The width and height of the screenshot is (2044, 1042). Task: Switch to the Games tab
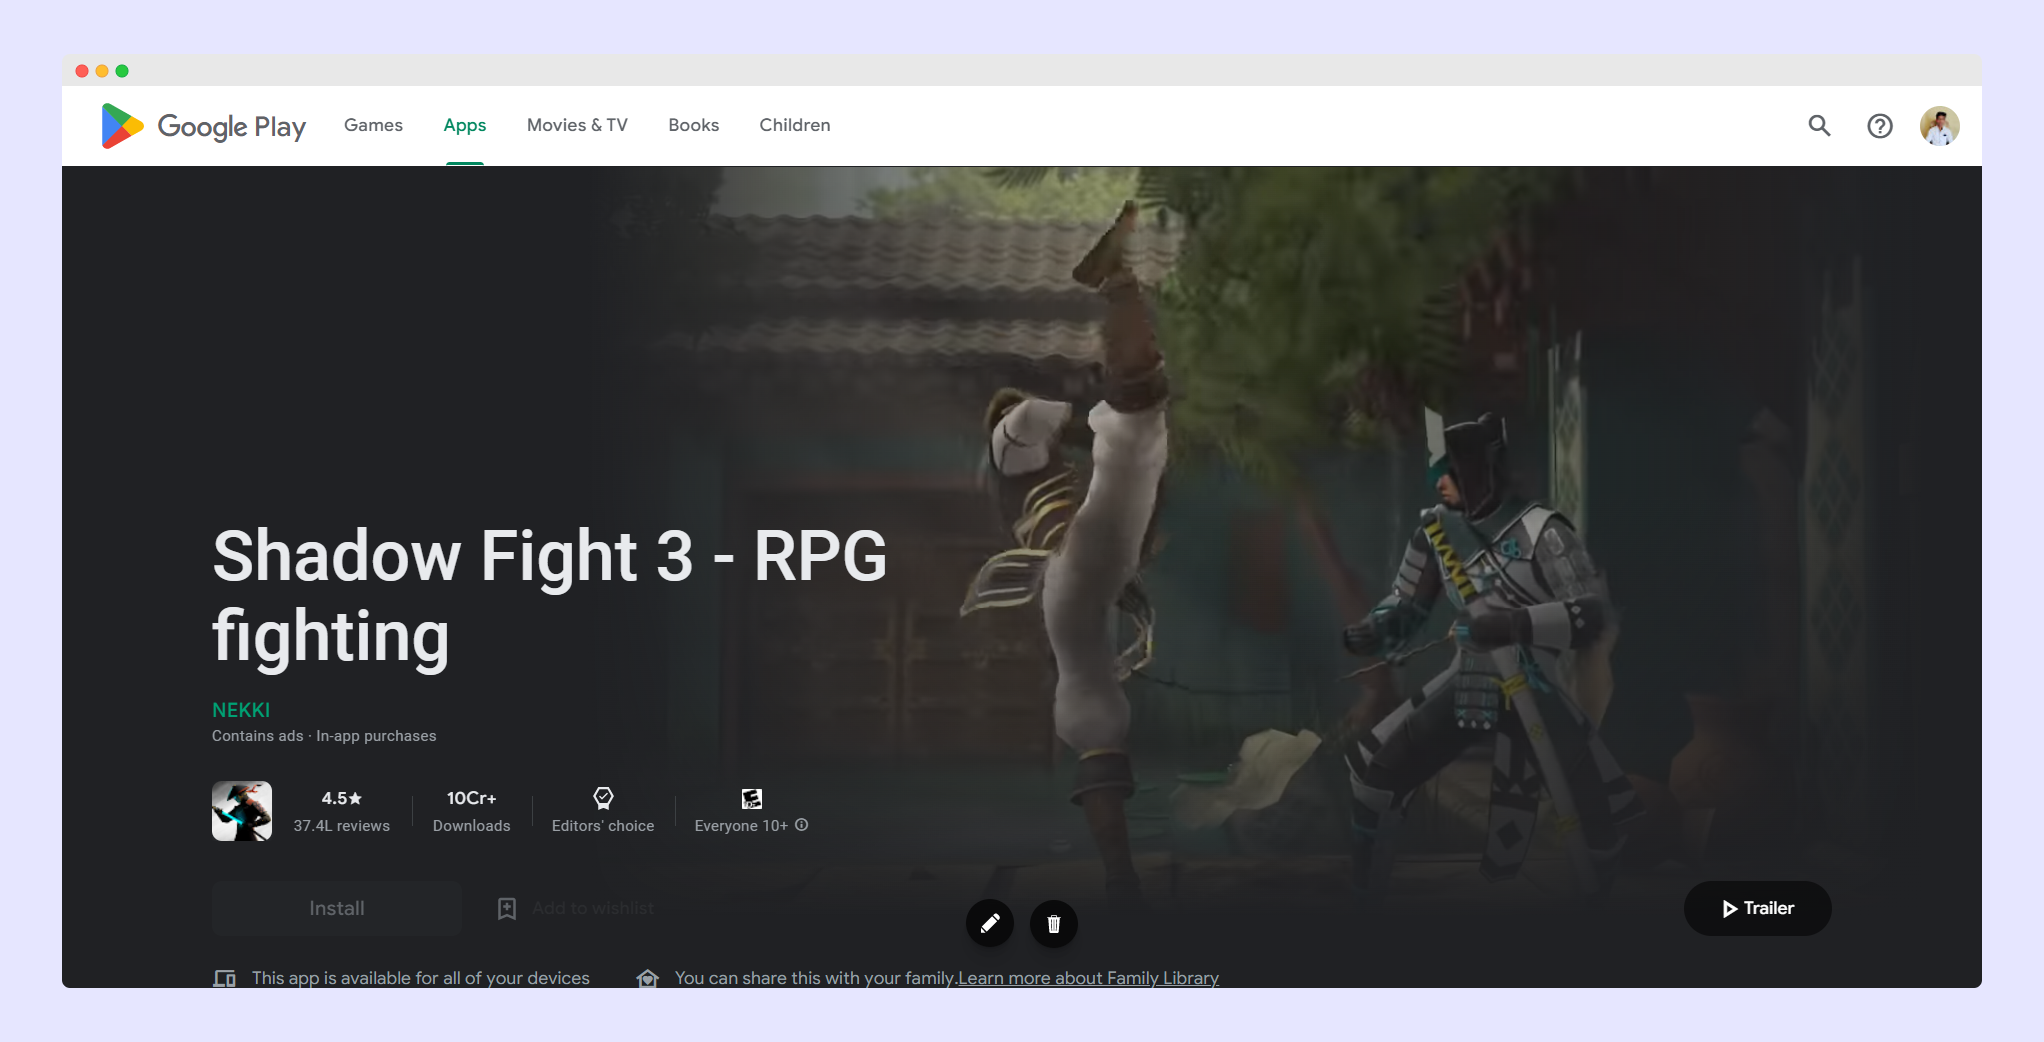pos(373,125)
